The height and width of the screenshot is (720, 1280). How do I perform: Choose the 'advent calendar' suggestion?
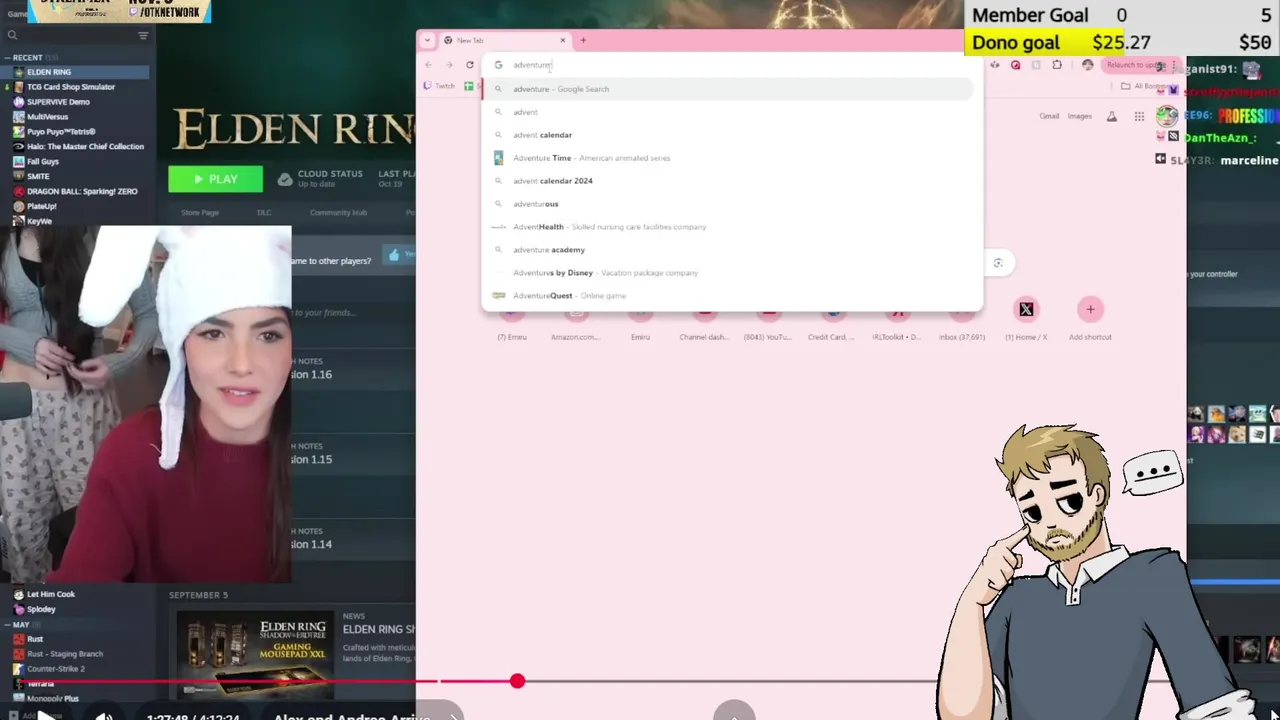pyautogui.click(x=727, y=135)
